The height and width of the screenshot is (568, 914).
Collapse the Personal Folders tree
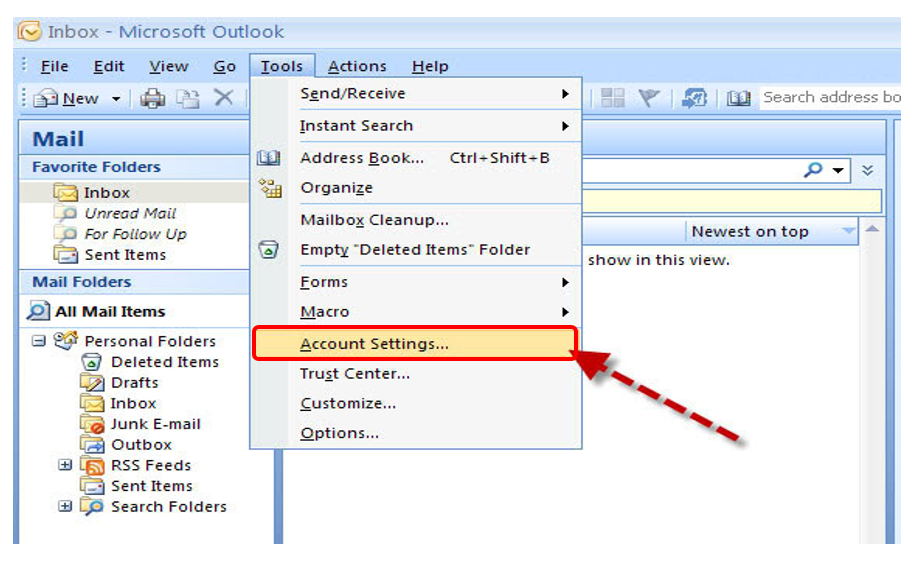(39, 341)
